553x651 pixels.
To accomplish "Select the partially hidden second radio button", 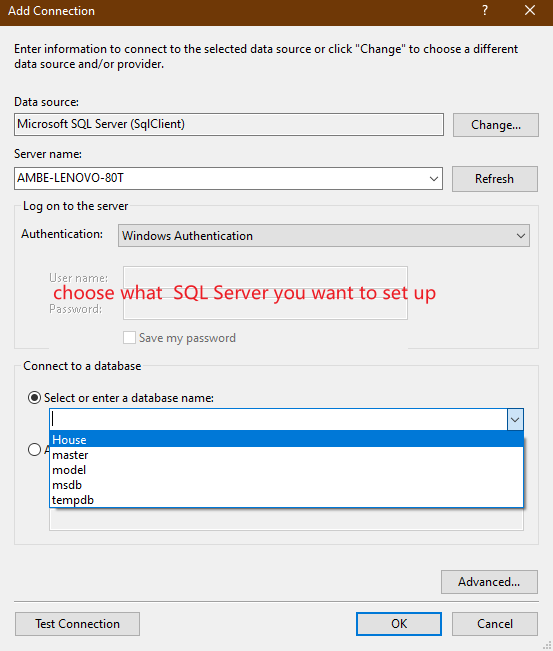I will (x=34, y=450).
